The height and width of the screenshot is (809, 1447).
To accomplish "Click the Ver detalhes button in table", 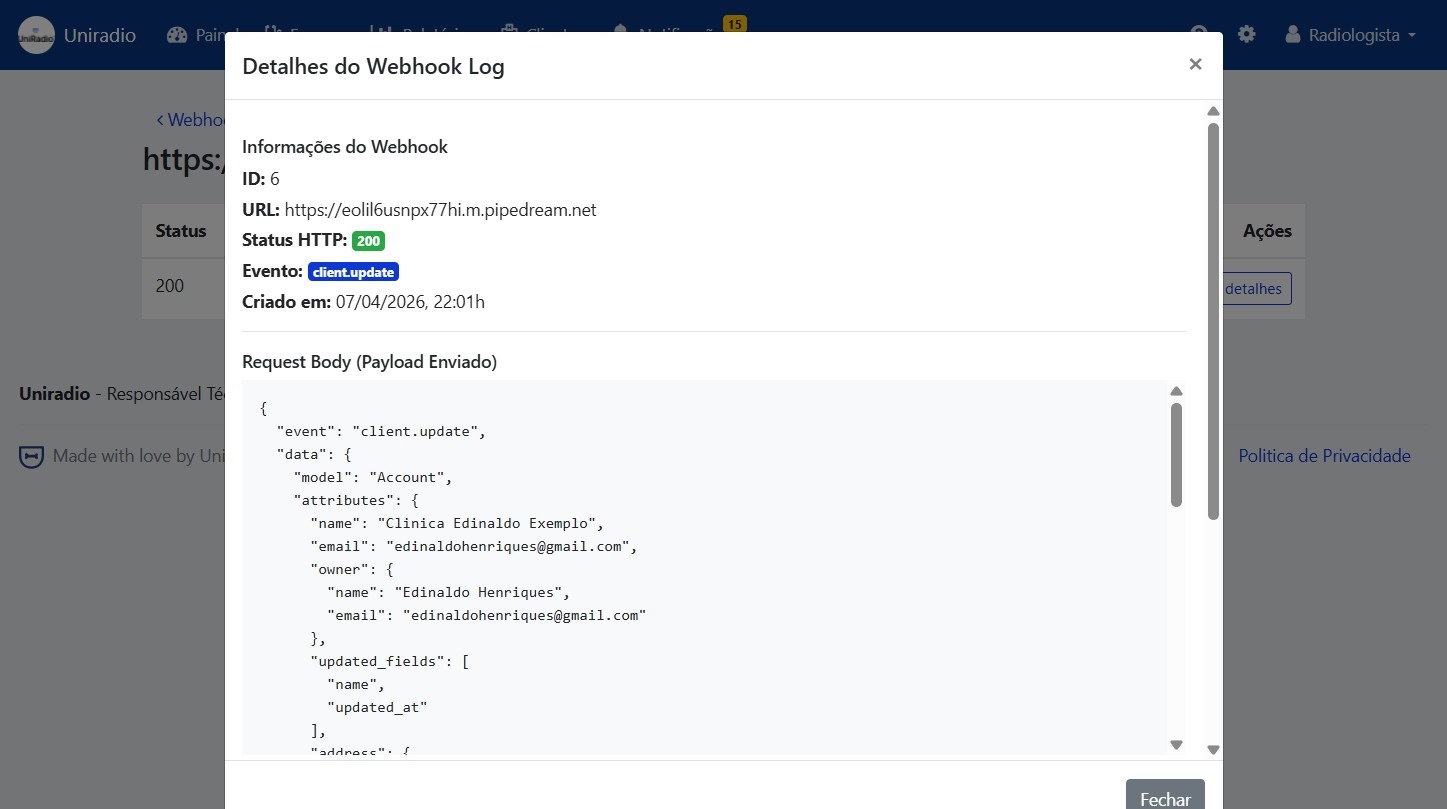I will pos(1252,289).
